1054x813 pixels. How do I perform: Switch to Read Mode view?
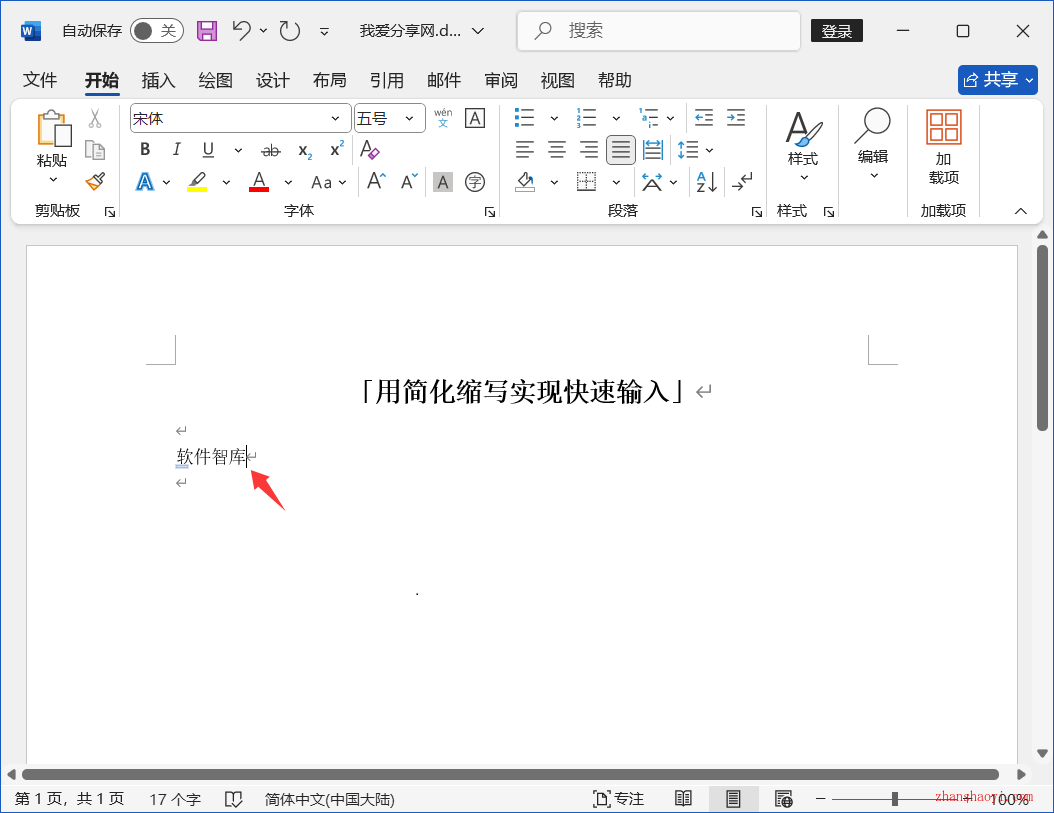coord(684,799)
